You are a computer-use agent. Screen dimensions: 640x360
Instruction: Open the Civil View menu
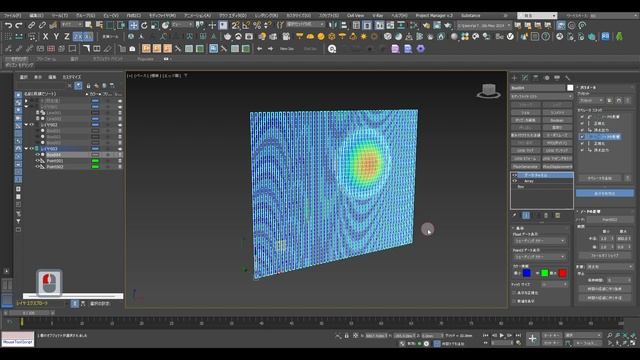355,16
